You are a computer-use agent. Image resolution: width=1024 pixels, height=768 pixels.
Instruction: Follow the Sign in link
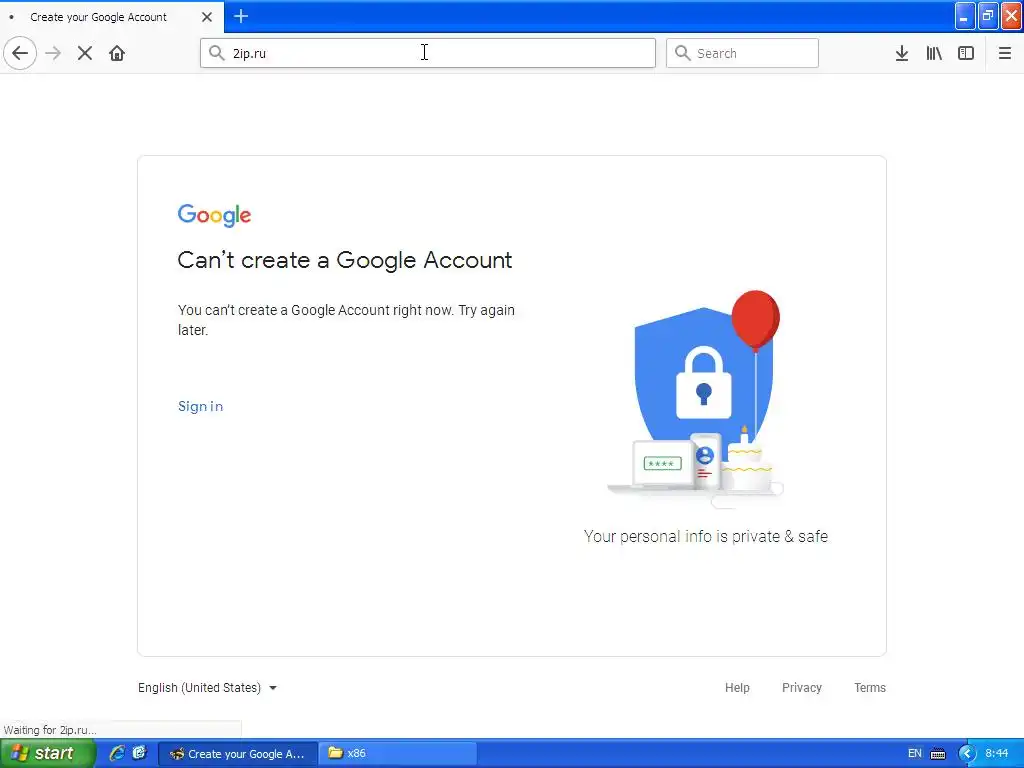point(200,406)
